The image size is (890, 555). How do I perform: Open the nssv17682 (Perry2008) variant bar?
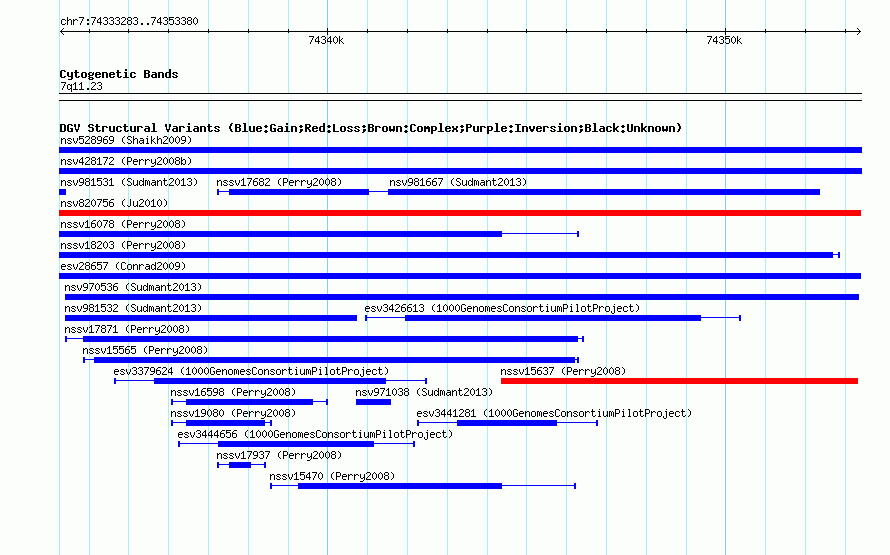(x=293, y=192)
